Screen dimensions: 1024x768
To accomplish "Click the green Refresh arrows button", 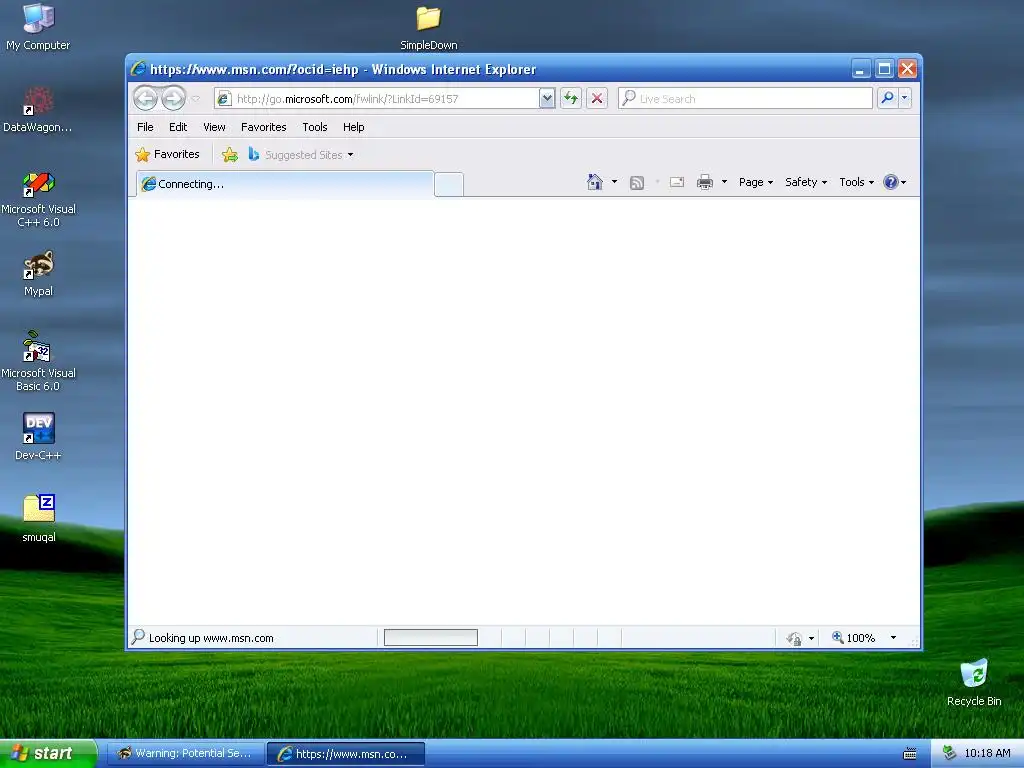I will click(571, 99).
